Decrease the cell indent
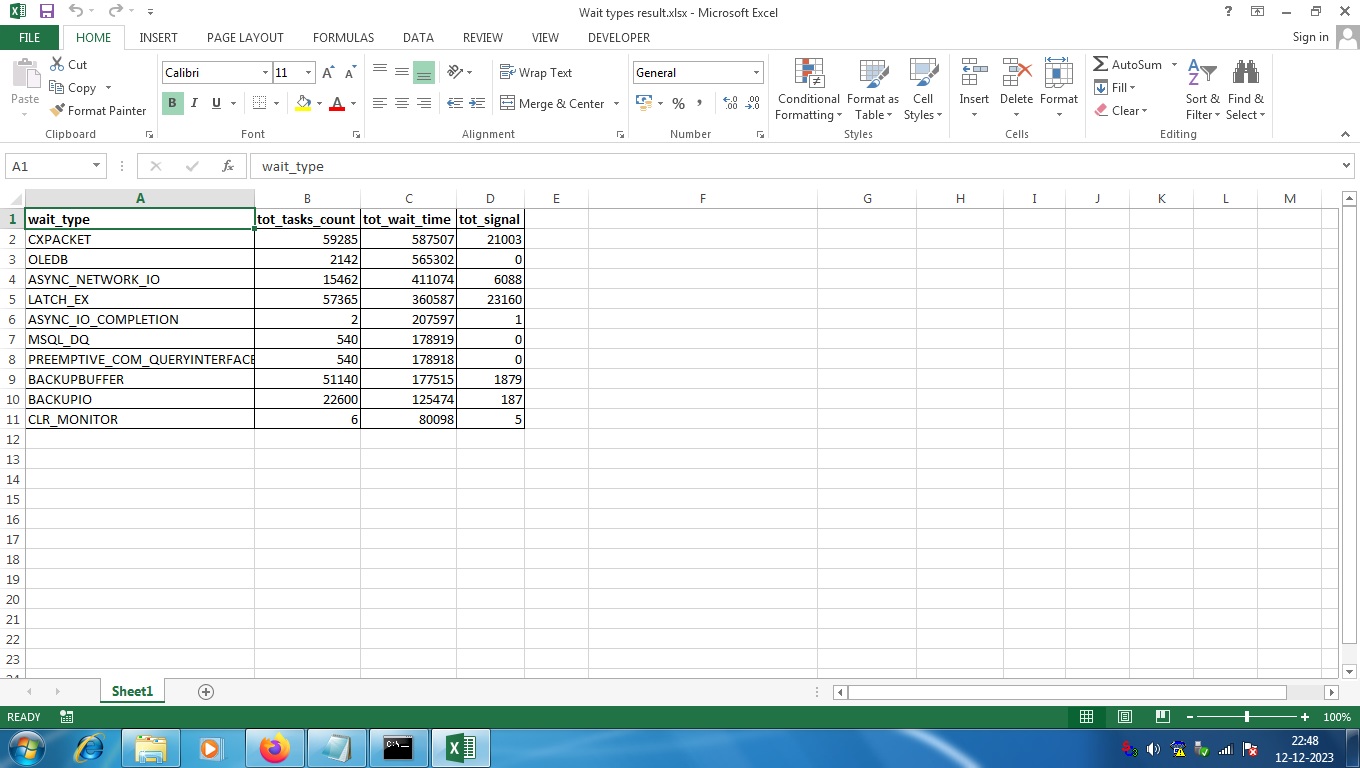Image resolution: width=1360 pixels, height=768 pixels. click(x=455, y=103)
